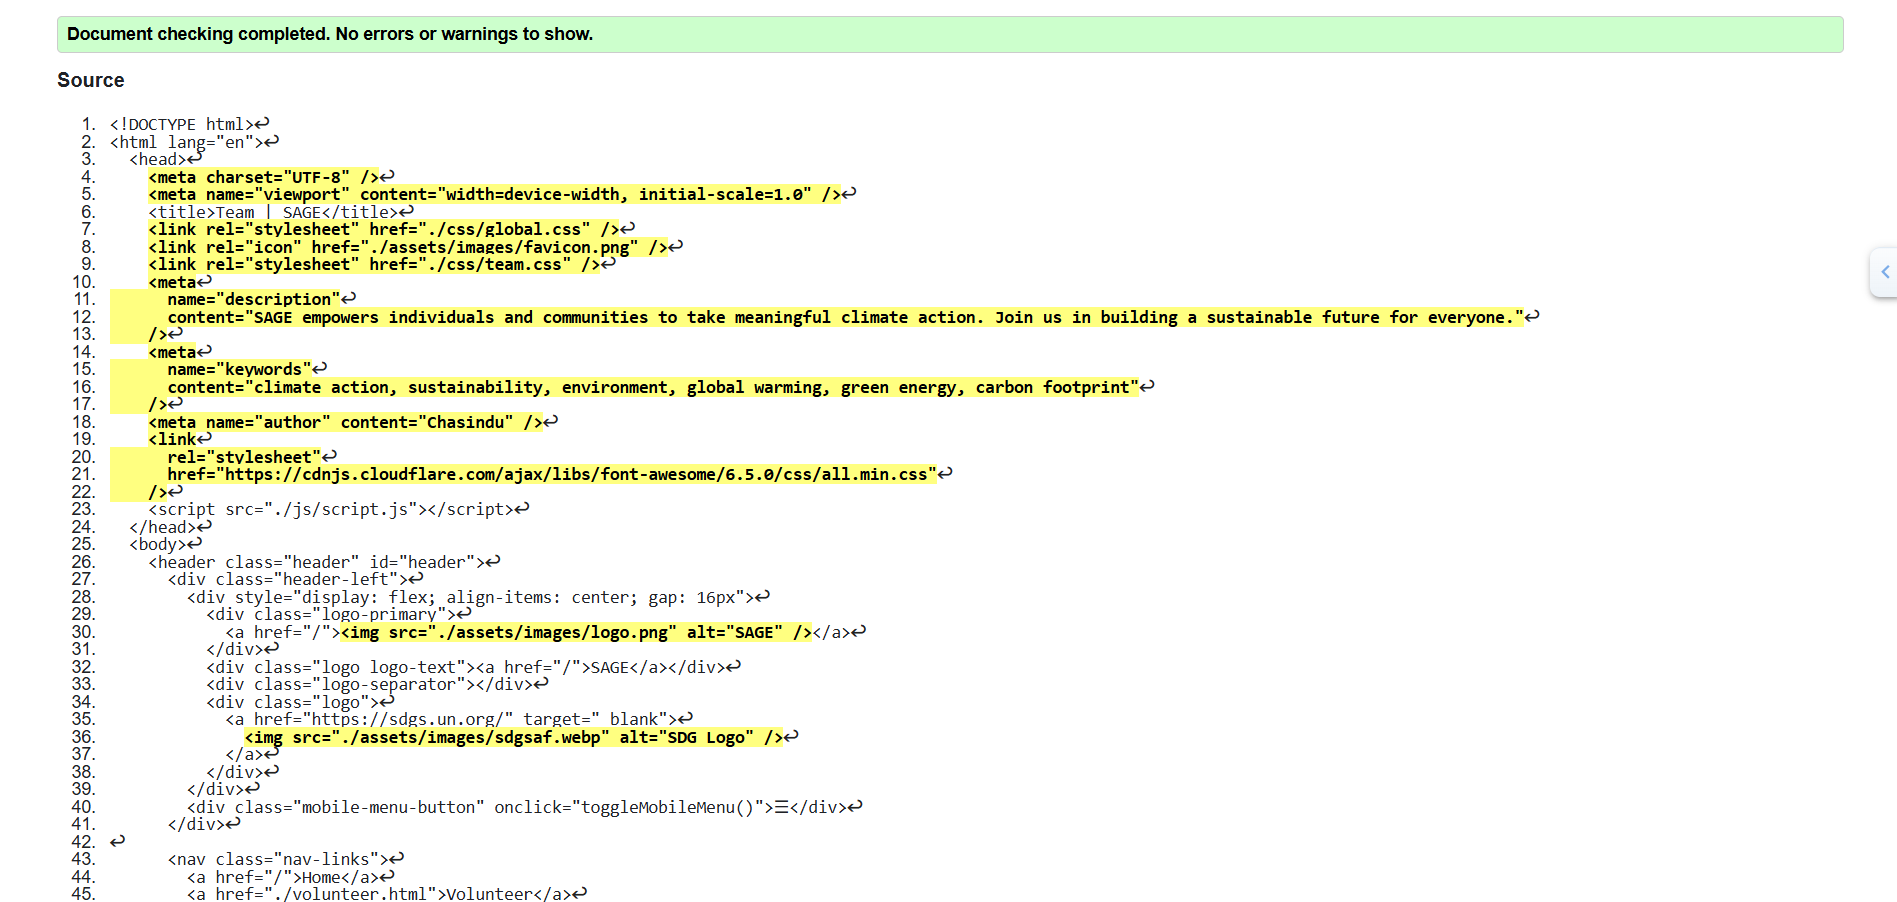Select the script.js script tag line
This screenshot has width=1897, height=902.
click(x=338, y=509)
